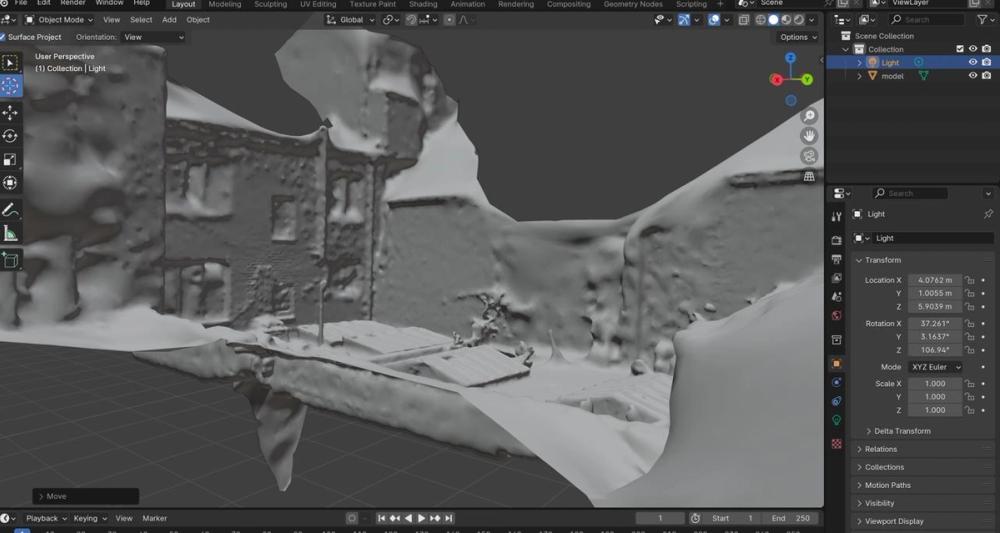Viewport: 1000px width, 533px height.
Task: Hide the model object in viewport
Action: coord(973,76)
